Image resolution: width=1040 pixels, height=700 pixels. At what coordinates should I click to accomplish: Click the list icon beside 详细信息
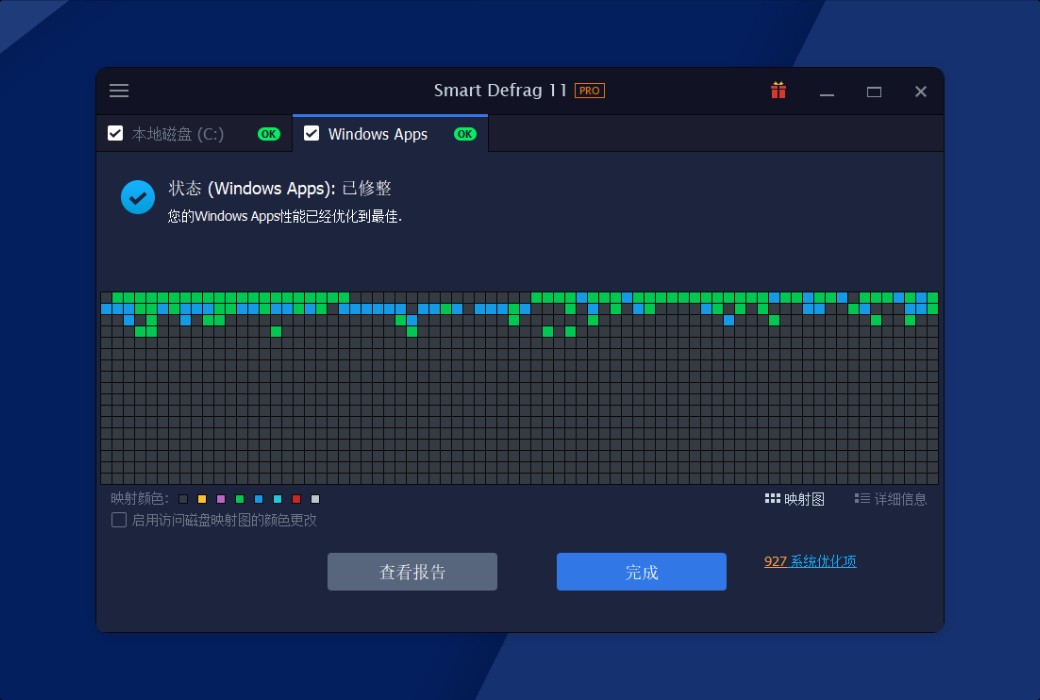click(862, 498)
